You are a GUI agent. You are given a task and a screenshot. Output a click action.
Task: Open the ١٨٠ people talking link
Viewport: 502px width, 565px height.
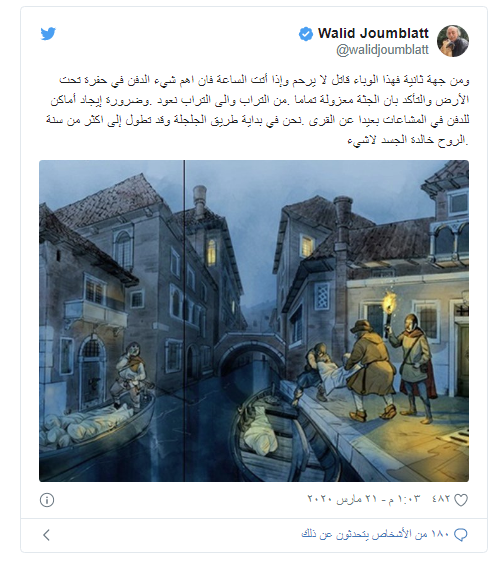pyautogui.click(x=375, y=534)
